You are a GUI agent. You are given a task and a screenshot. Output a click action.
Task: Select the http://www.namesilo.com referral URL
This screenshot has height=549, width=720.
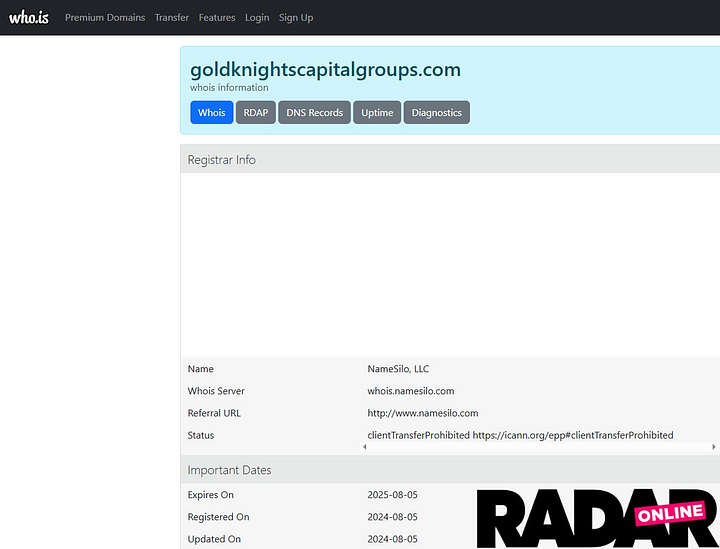(422, 413)
